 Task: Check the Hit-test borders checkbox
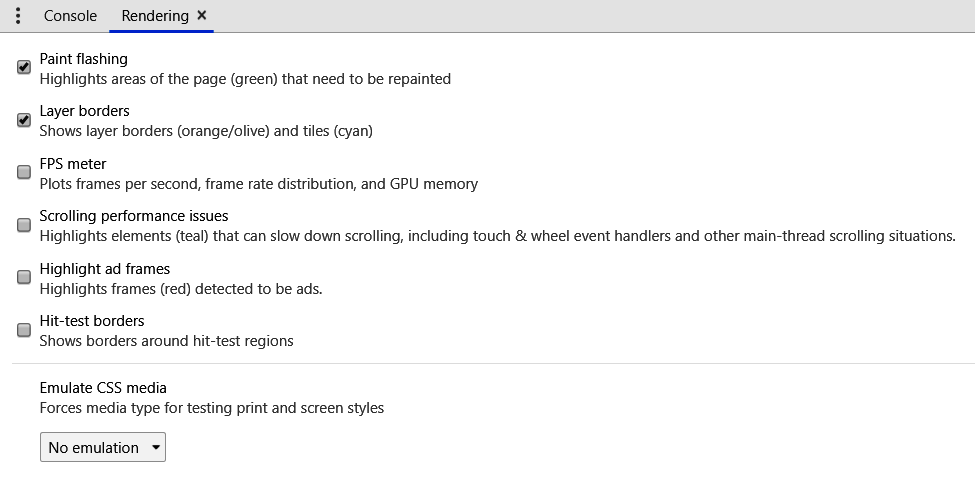coord(24,330)
